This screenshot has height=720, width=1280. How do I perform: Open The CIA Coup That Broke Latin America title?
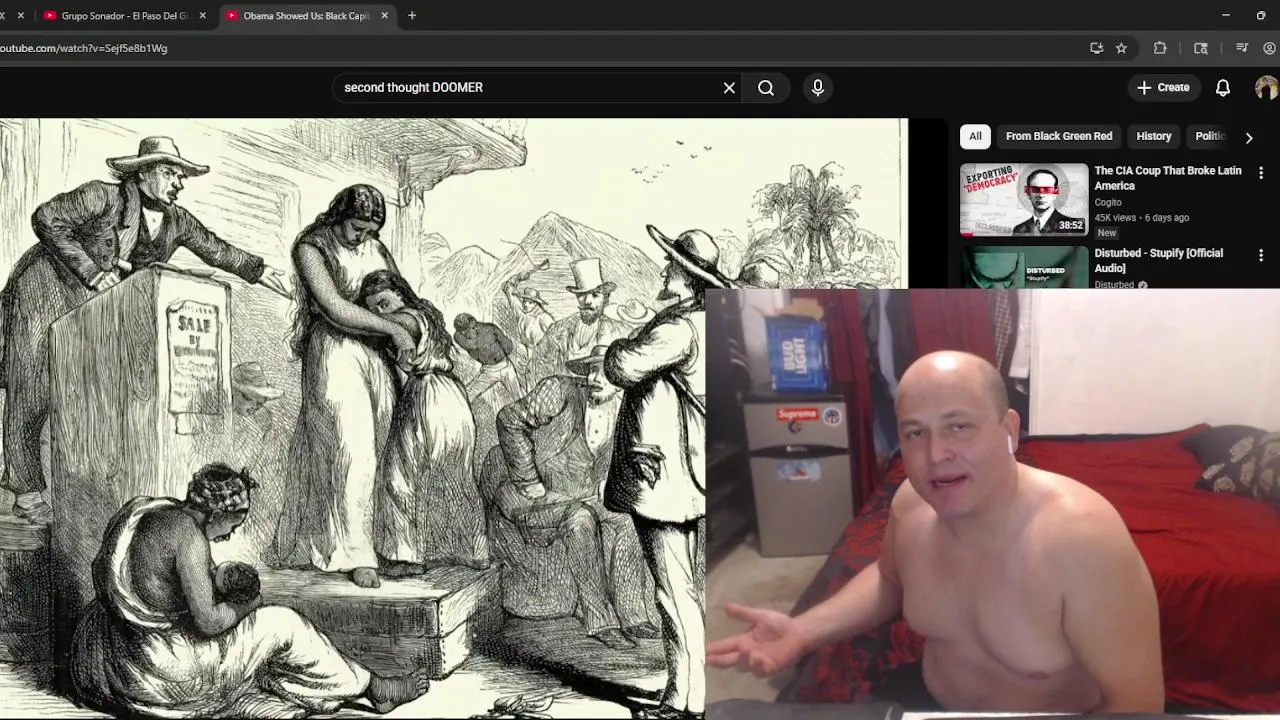click(x=1167, y=178)
